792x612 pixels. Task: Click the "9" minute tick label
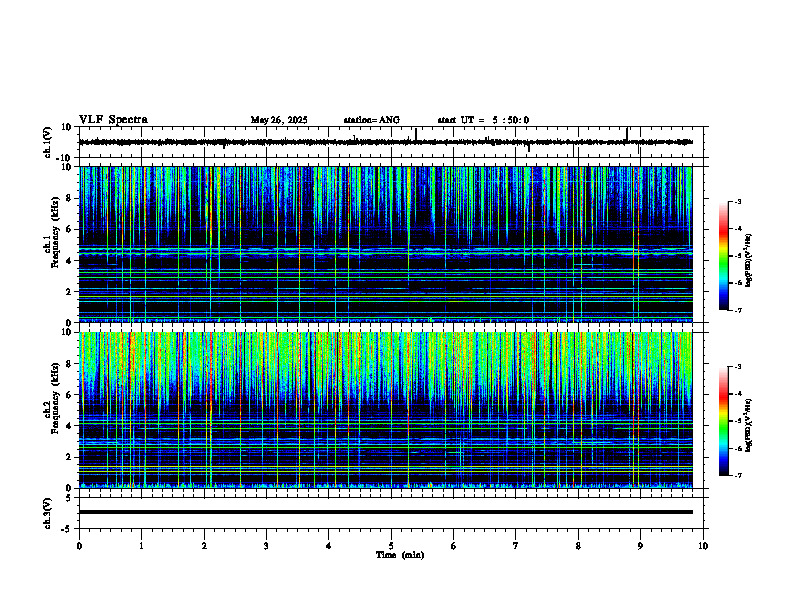coord(640,546)
